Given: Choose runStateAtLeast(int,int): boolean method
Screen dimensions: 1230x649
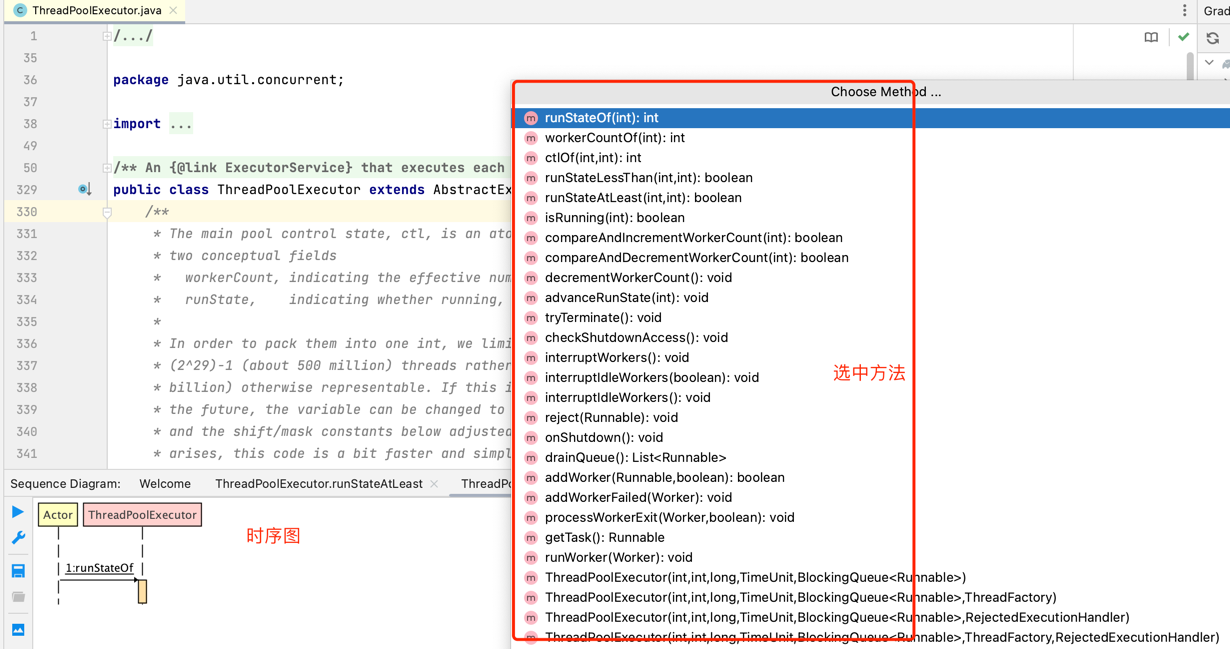Looking at the screenshot, I should click(871, 198).
